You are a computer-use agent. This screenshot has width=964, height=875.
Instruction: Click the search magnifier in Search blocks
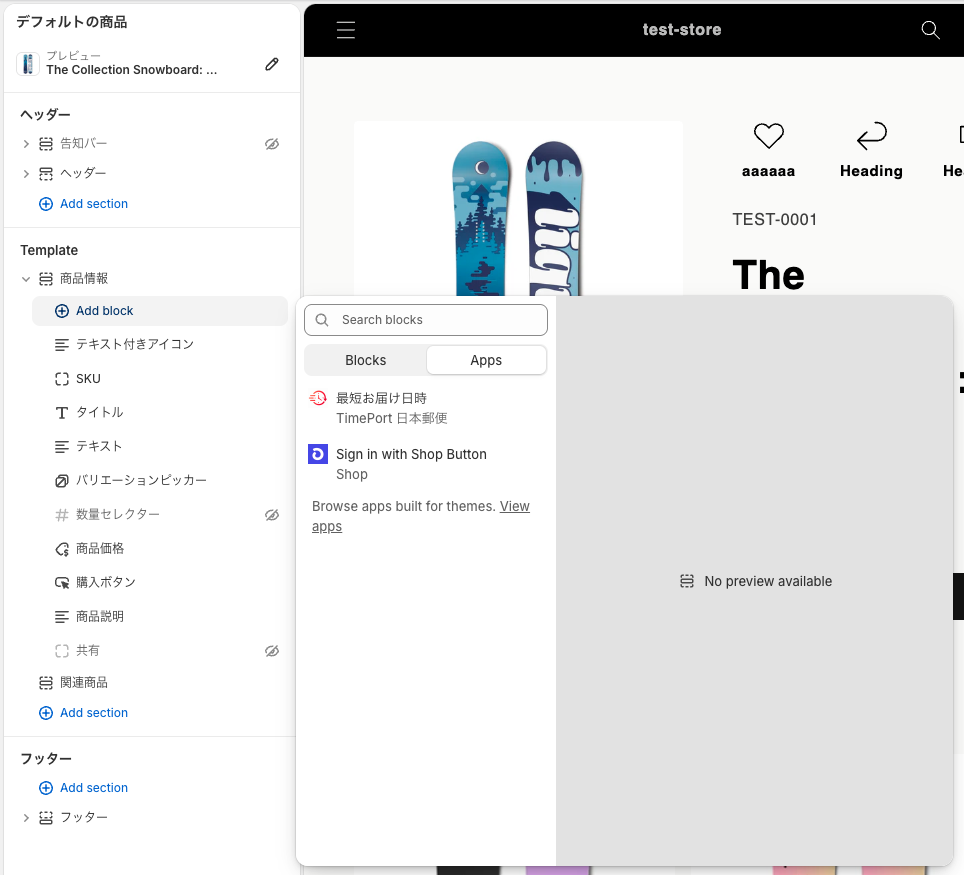(322, 320)
